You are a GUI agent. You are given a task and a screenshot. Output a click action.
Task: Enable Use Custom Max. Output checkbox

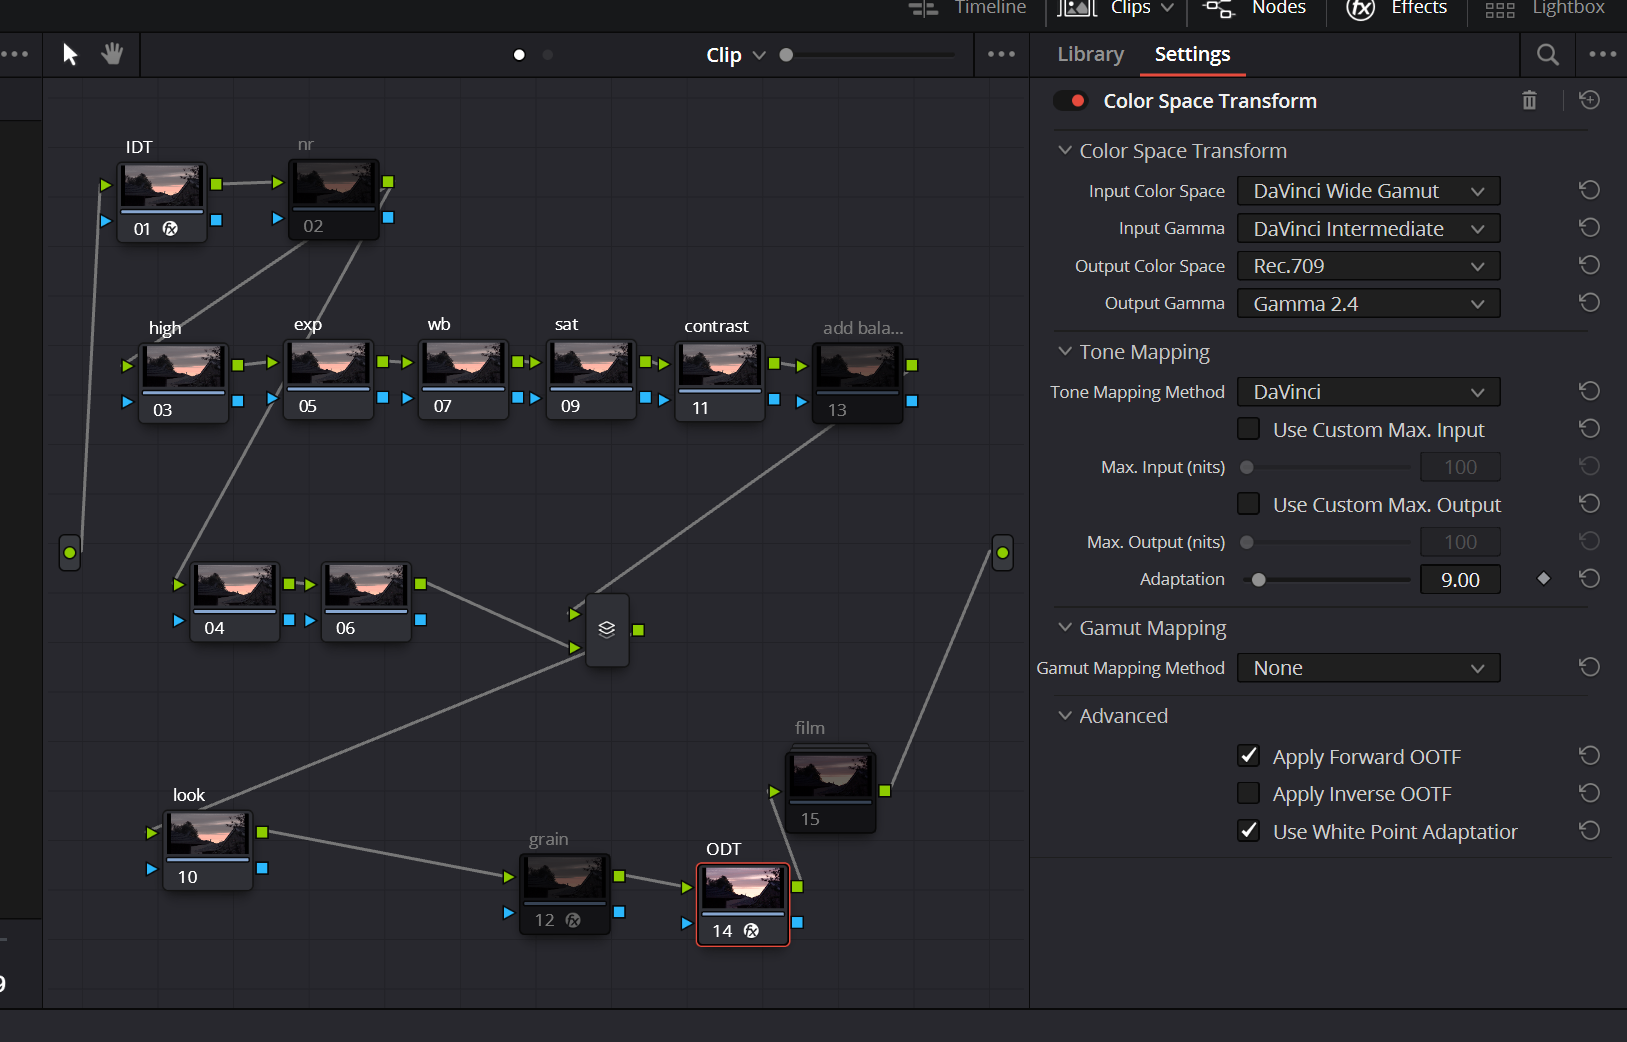pos(1248,504)
